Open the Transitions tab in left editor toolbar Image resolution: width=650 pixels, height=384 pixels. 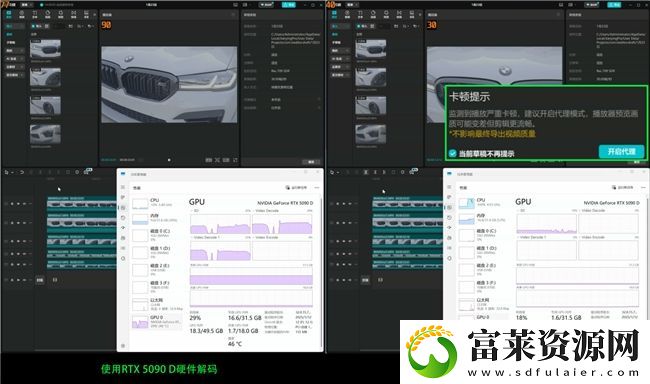tap(73, 15)
